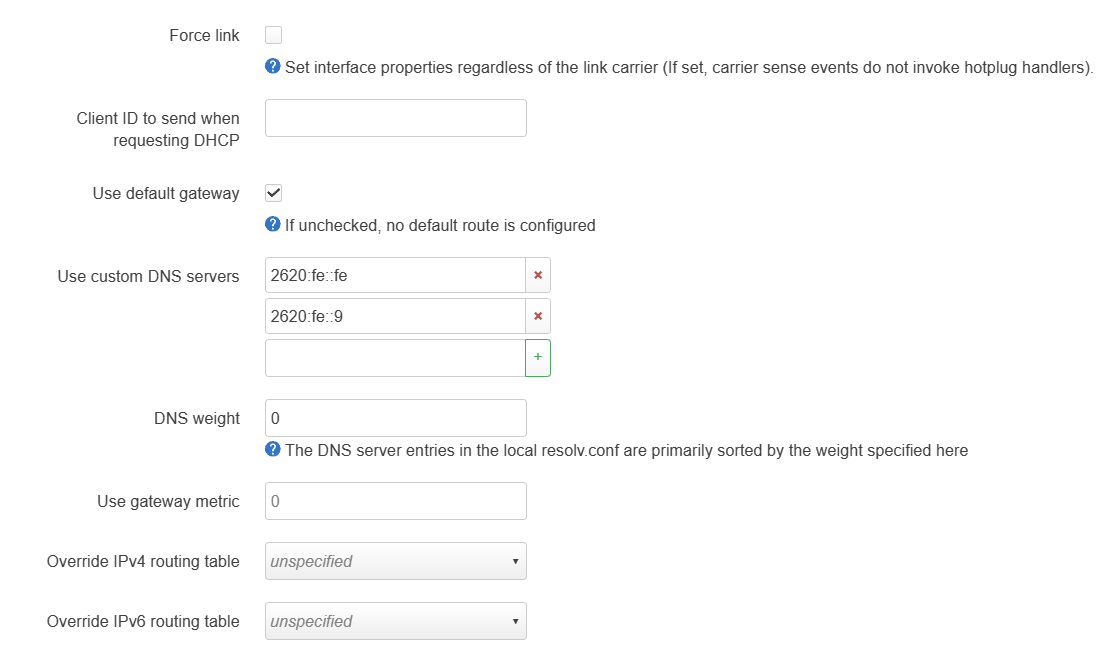Click the DNS weight input field
The height and width of the screenshot is (649, 1110).
tap(396, 418)
